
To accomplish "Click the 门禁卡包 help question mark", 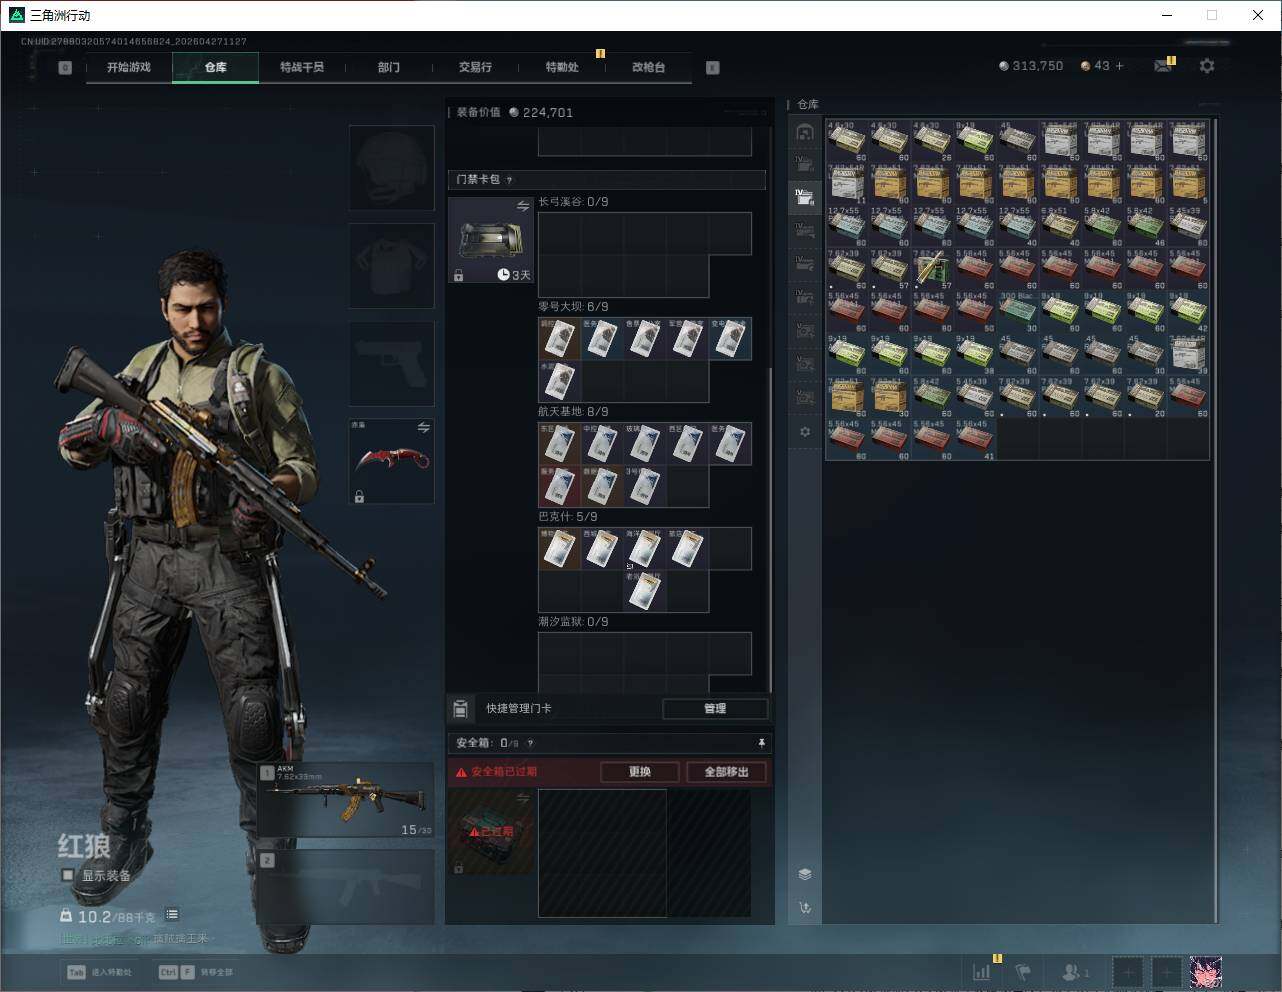I will (509, 180).
